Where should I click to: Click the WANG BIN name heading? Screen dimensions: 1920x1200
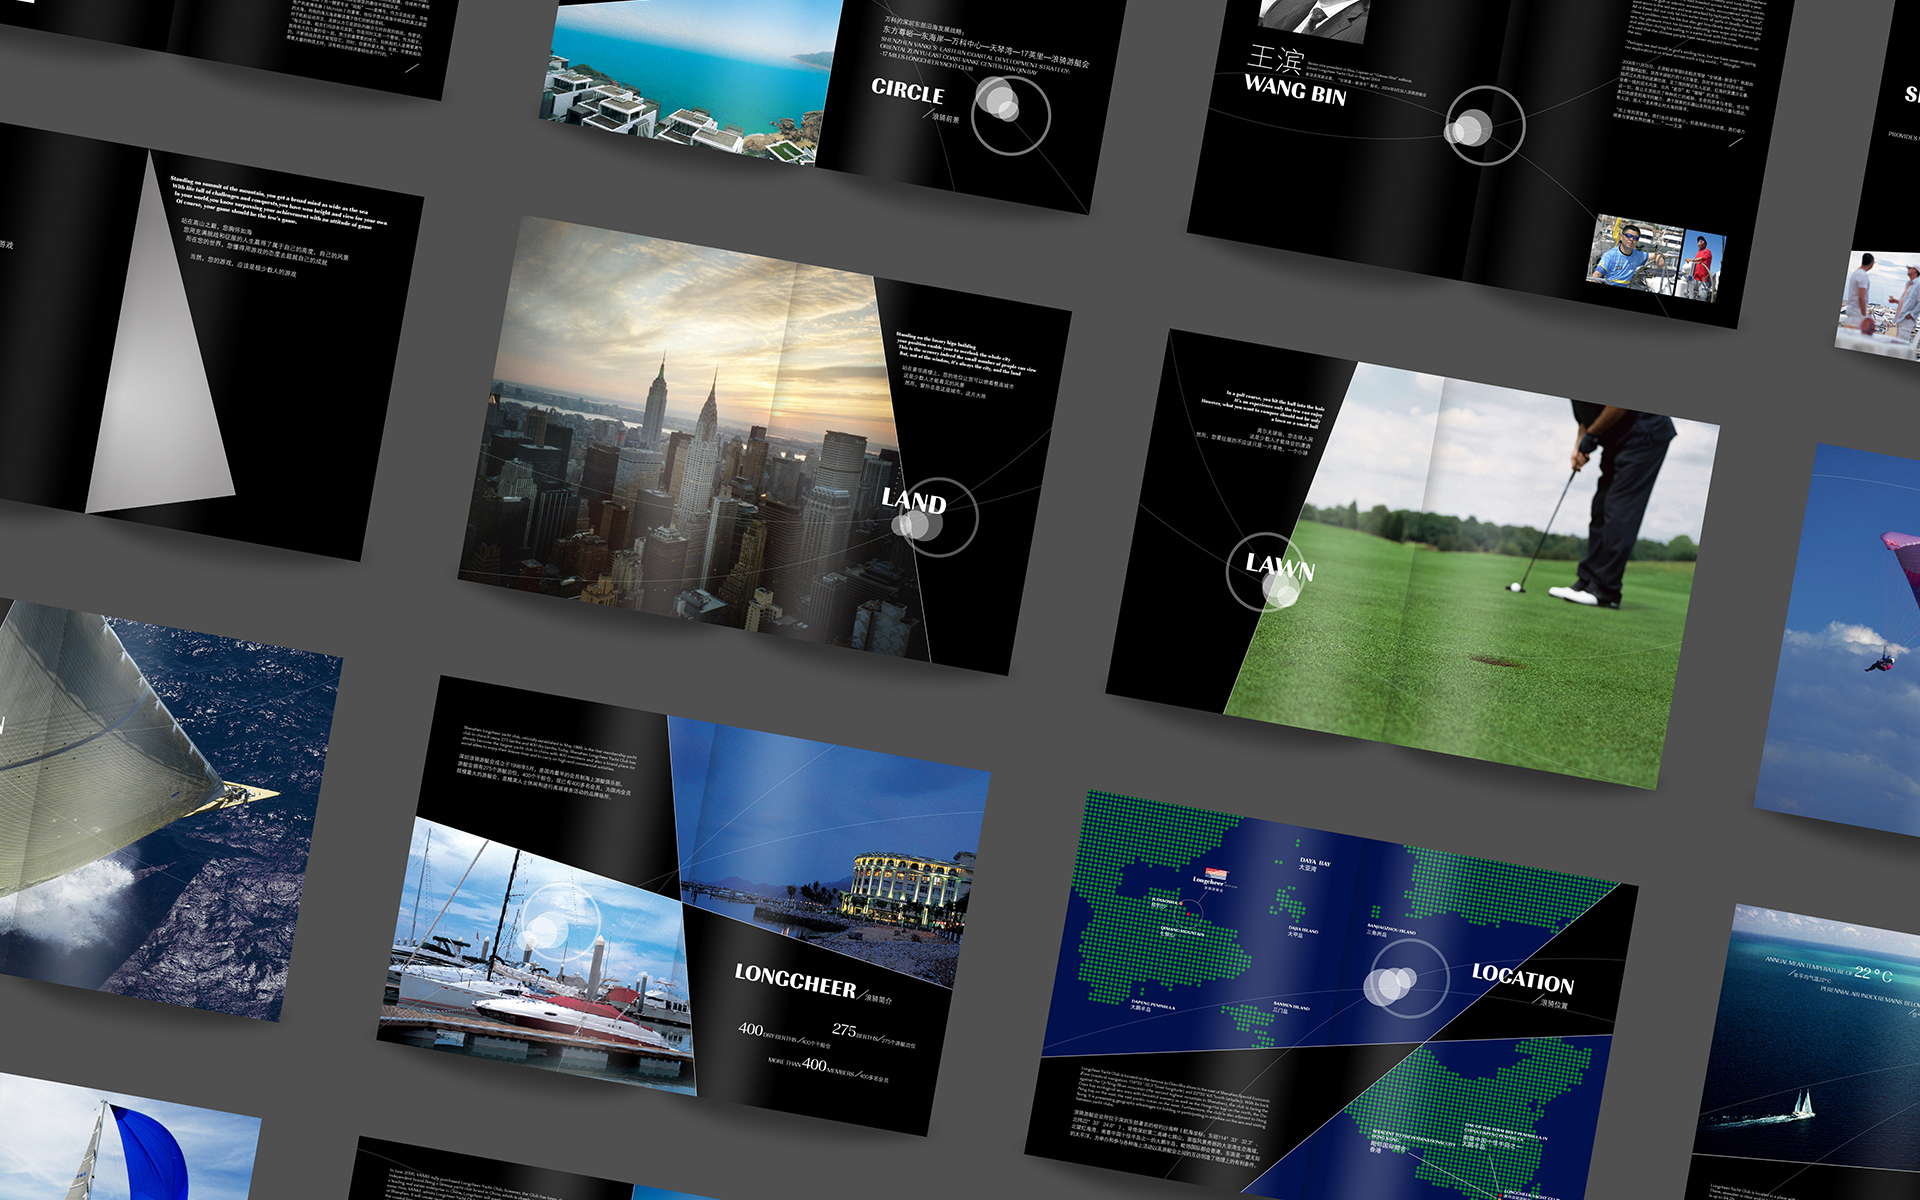(1295, 90)
